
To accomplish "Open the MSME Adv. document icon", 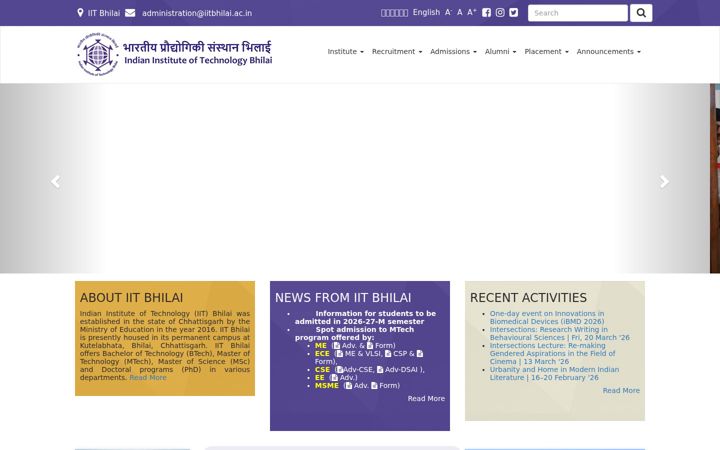I will tap(349, 386).
